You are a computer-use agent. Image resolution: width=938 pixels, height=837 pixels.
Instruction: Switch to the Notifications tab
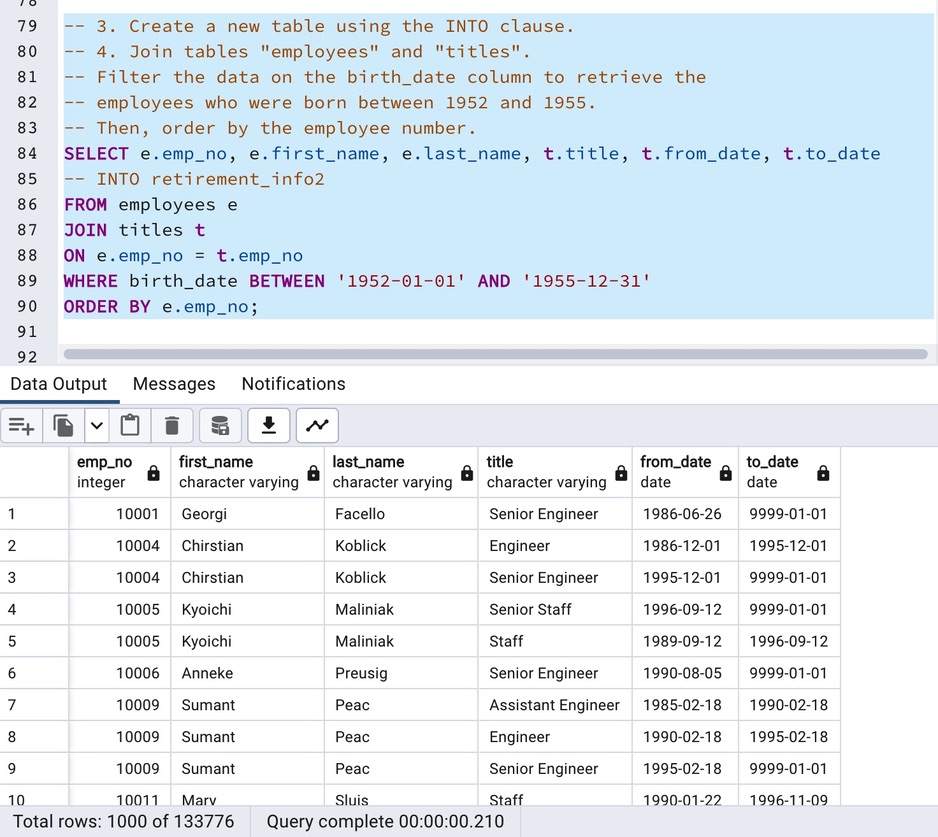[x=294, y=384]
